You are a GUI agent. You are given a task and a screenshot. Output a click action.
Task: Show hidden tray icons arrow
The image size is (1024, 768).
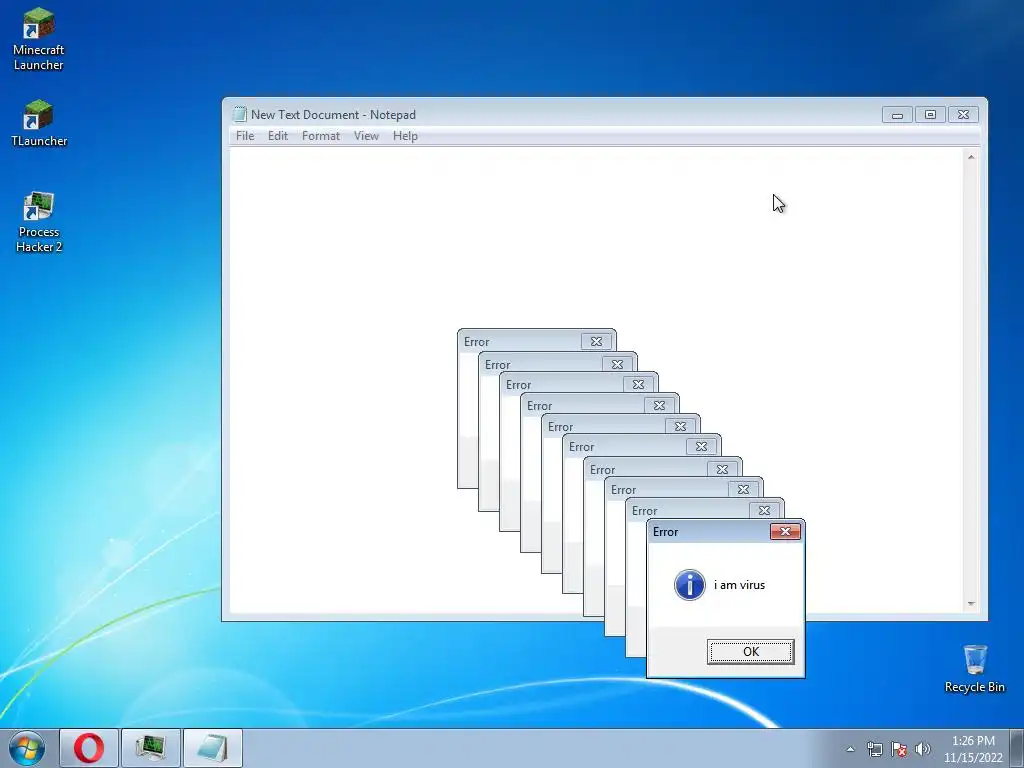coord(850,749)
